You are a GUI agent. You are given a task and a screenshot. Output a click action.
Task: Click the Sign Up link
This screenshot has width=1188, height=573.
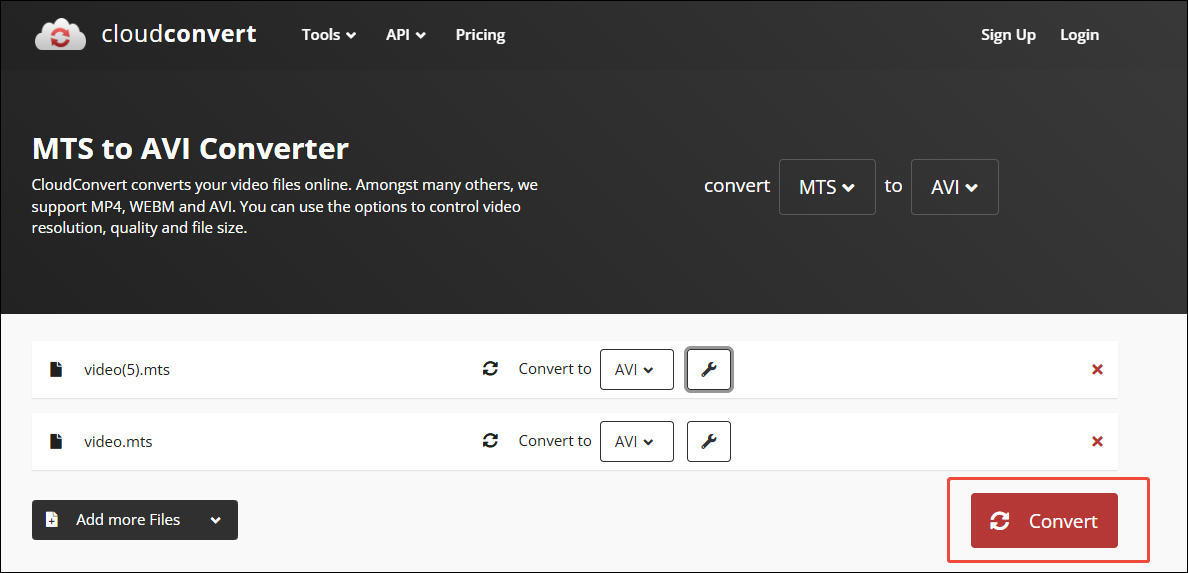(1008, 35)
